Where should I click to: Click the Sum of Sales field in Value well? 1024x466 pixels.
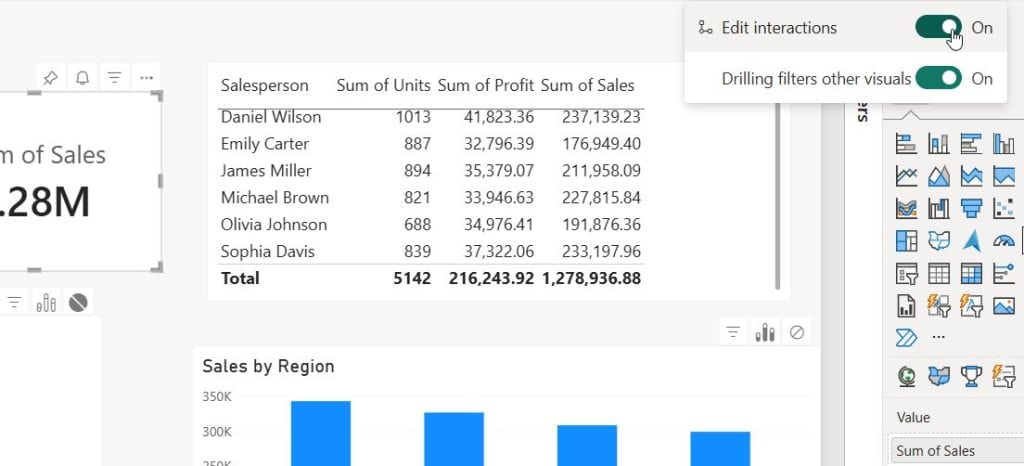pos(956,450)
